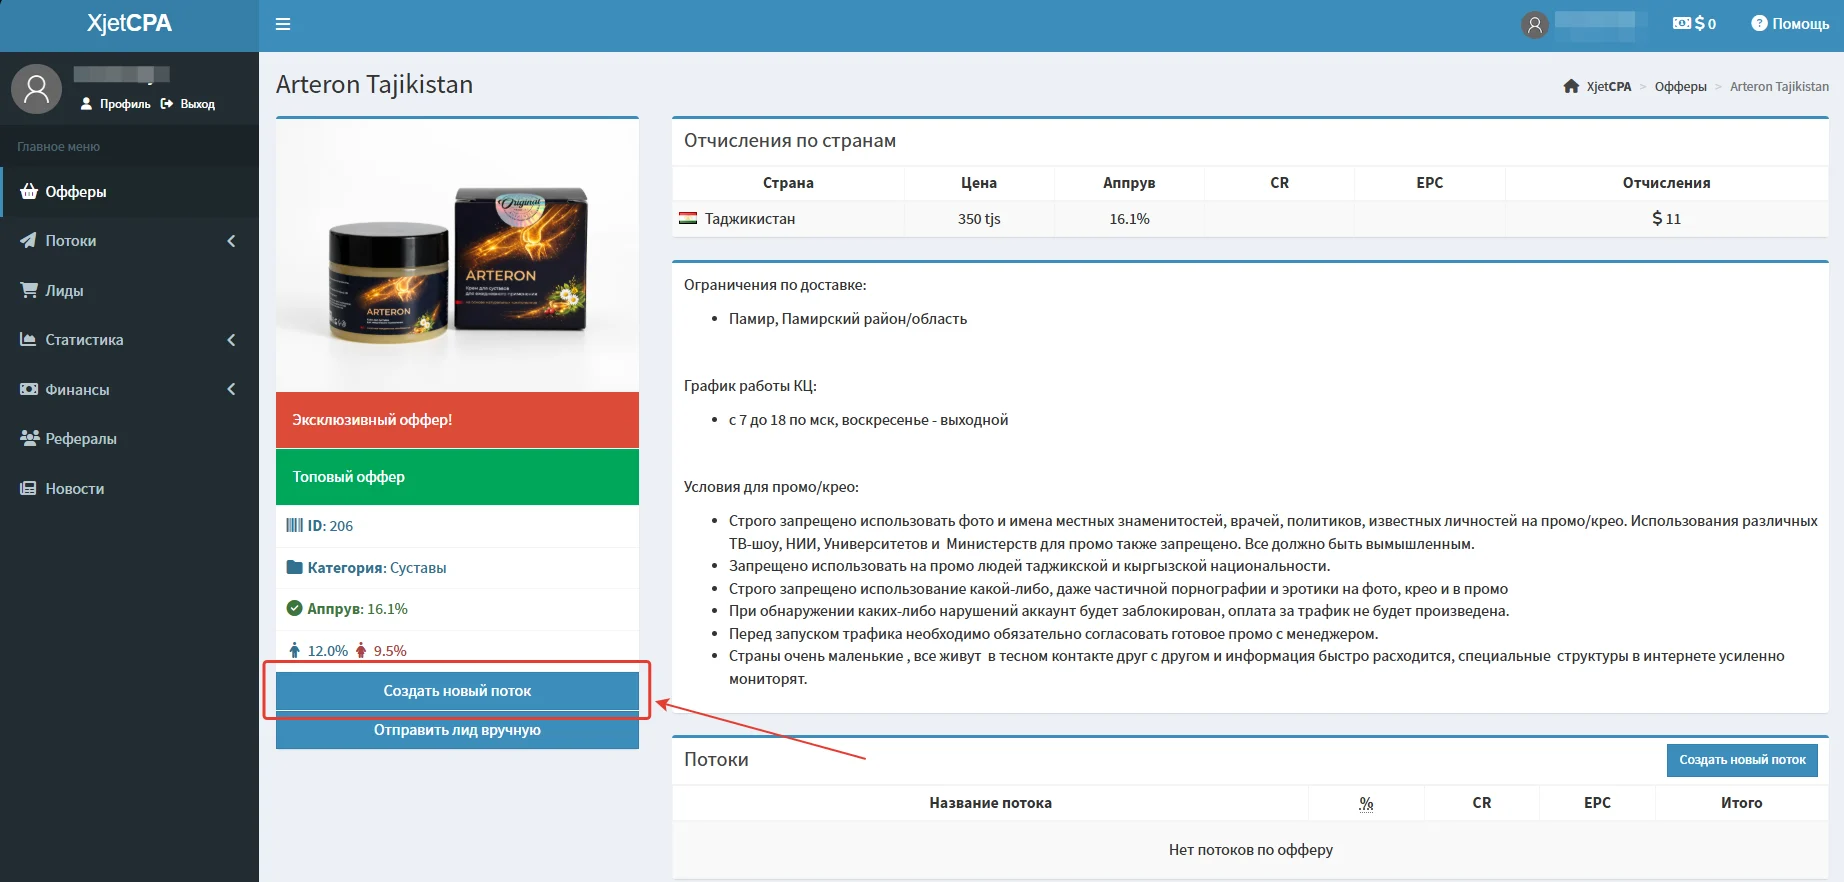
Task: Click the Эксклюзивный оффер! red banner
Action: (457, 420)
